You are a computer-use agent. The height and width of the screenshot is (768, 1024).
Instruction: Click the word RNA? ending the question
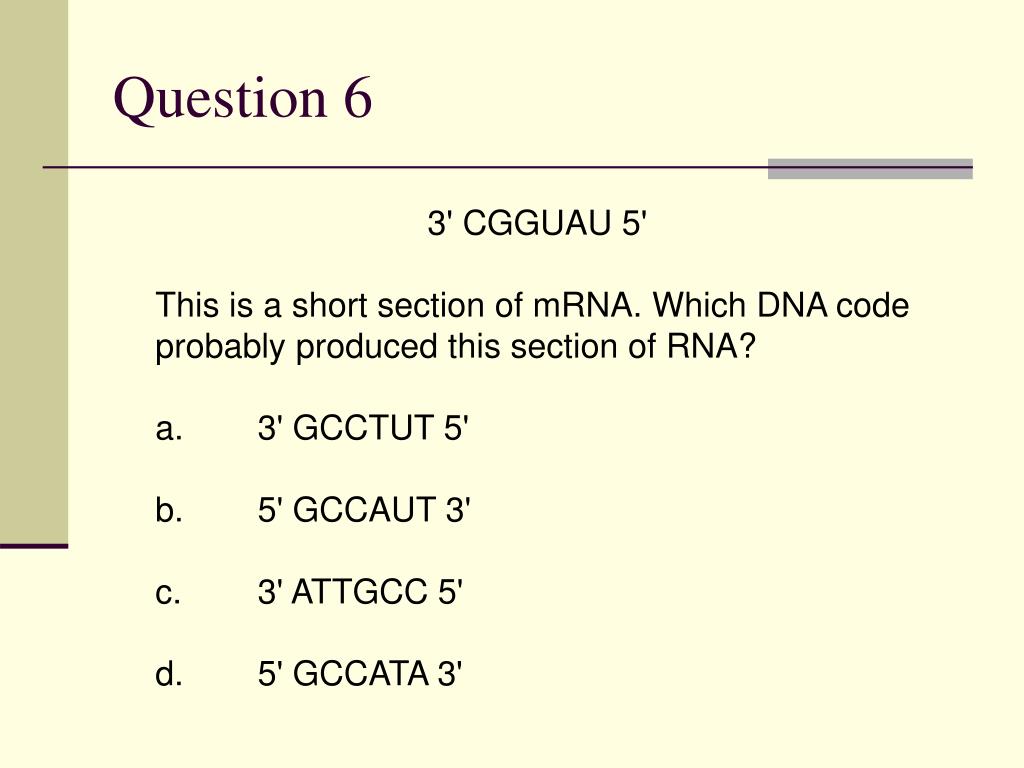point(711,346)
